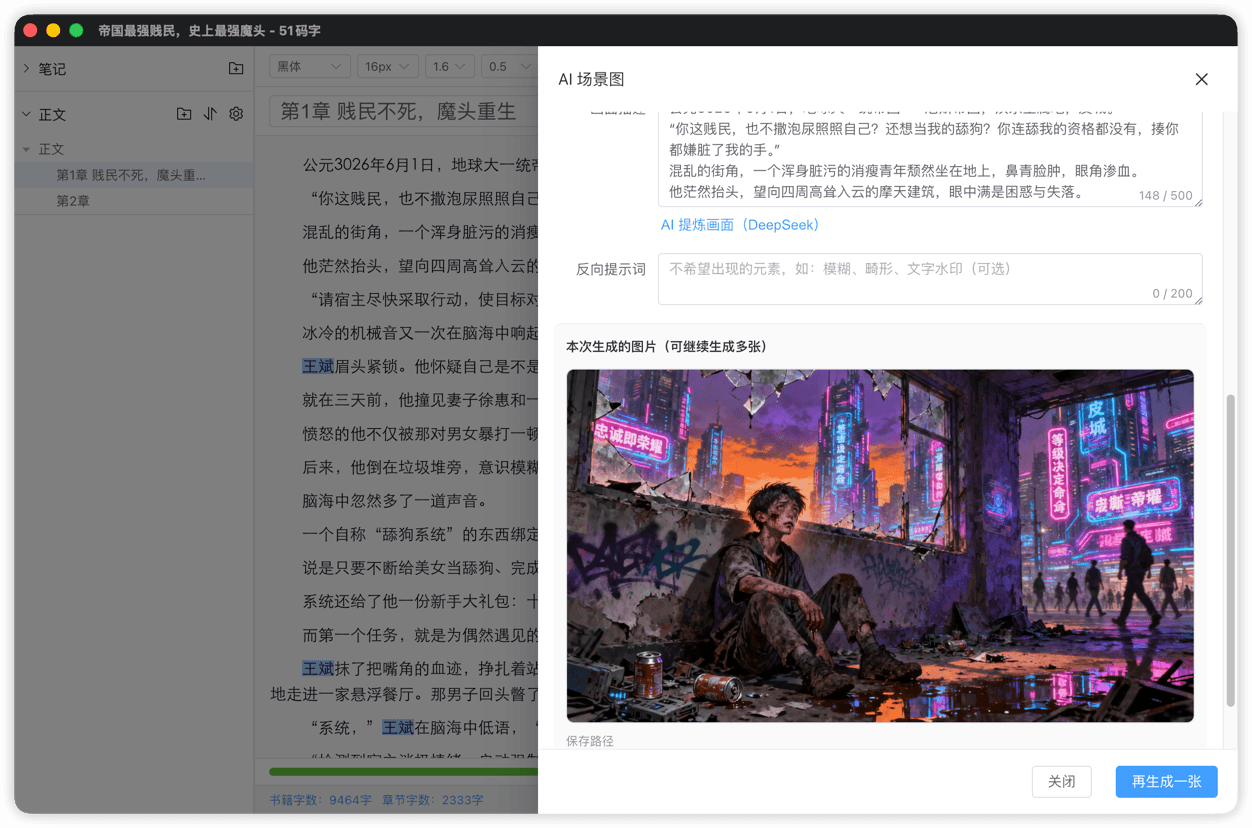Open the 1.6 line spacing dropdown
This screenshot has height=828, width=1252.
click(449, 66)
